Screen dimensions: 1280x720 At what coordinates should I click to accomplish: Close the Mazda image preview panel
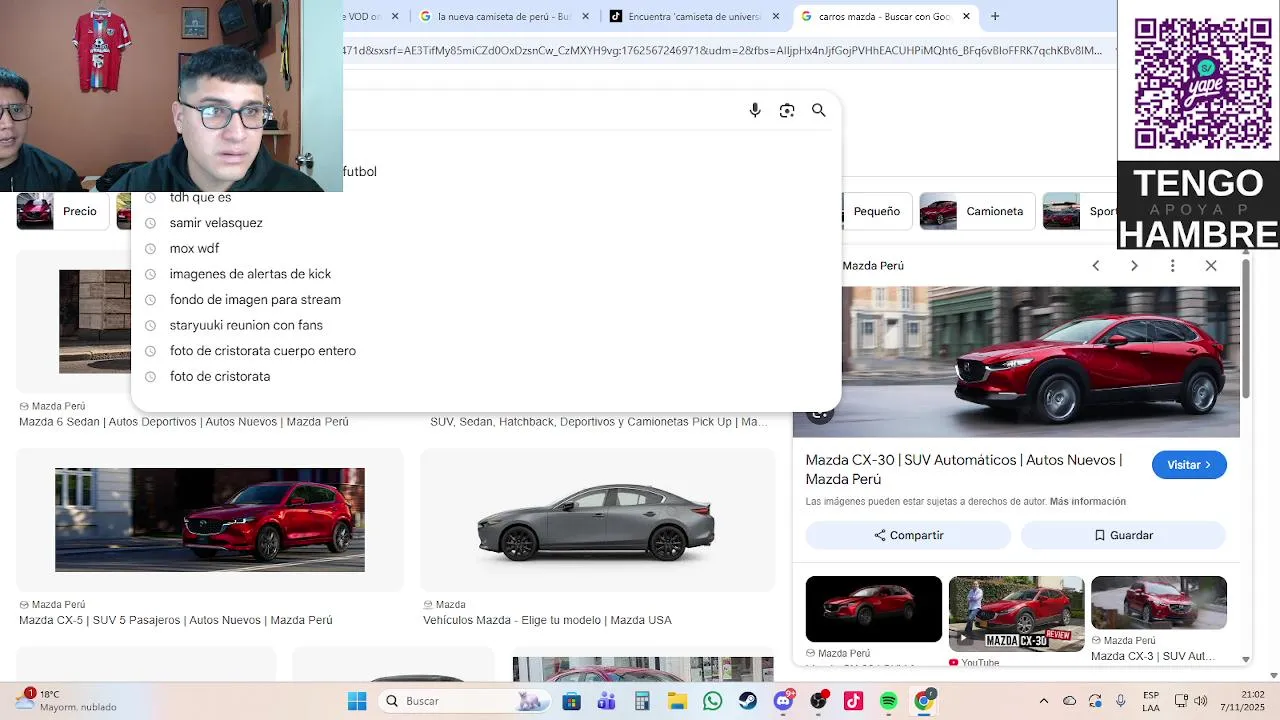pyautogui.click(x=1211, y=266)
